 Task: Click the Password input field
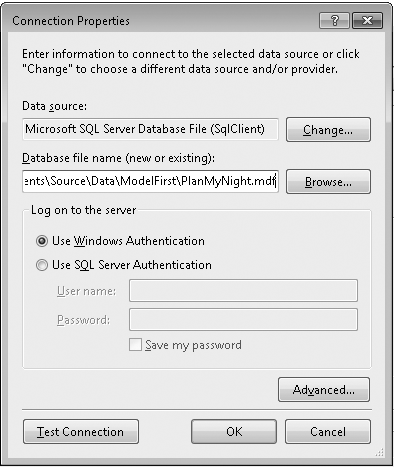(x=243, y=320)
